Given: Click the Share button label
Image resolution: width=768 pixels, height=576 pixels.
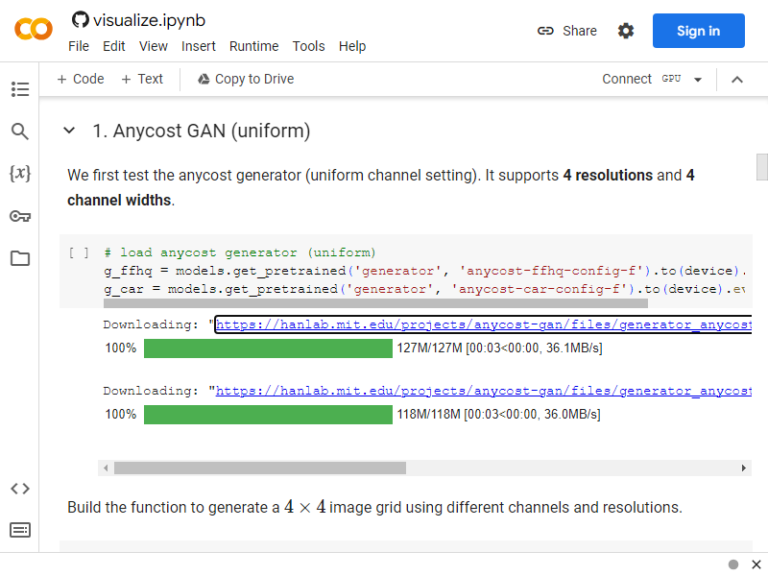Looking at the screenshot, I should pyautogui.click(x=579, y=31).
